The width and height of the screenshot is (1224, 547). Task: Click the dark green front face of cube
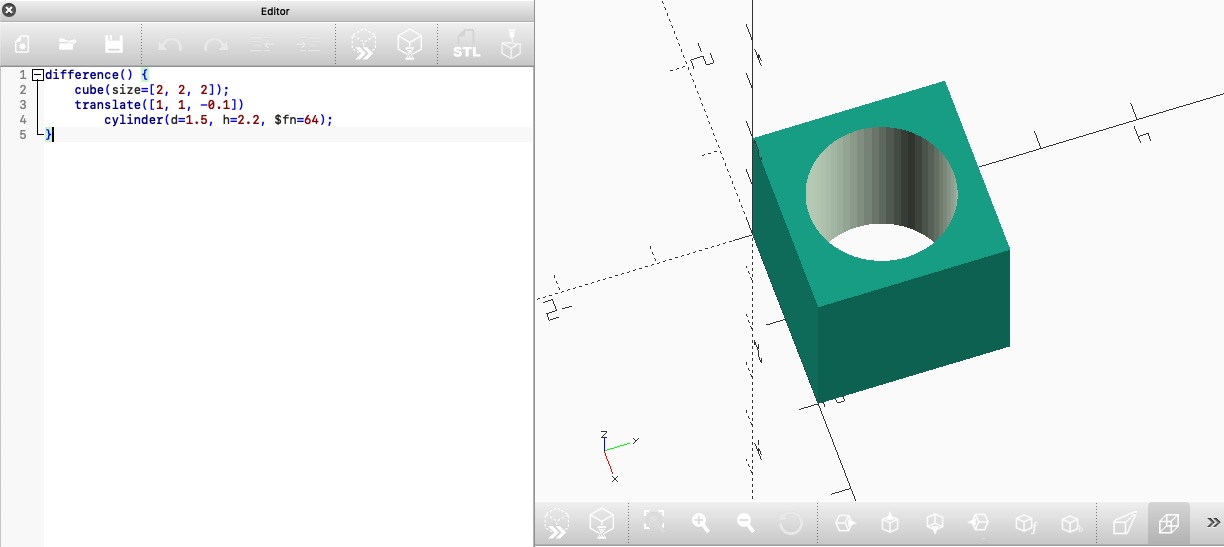coord(913,327)
